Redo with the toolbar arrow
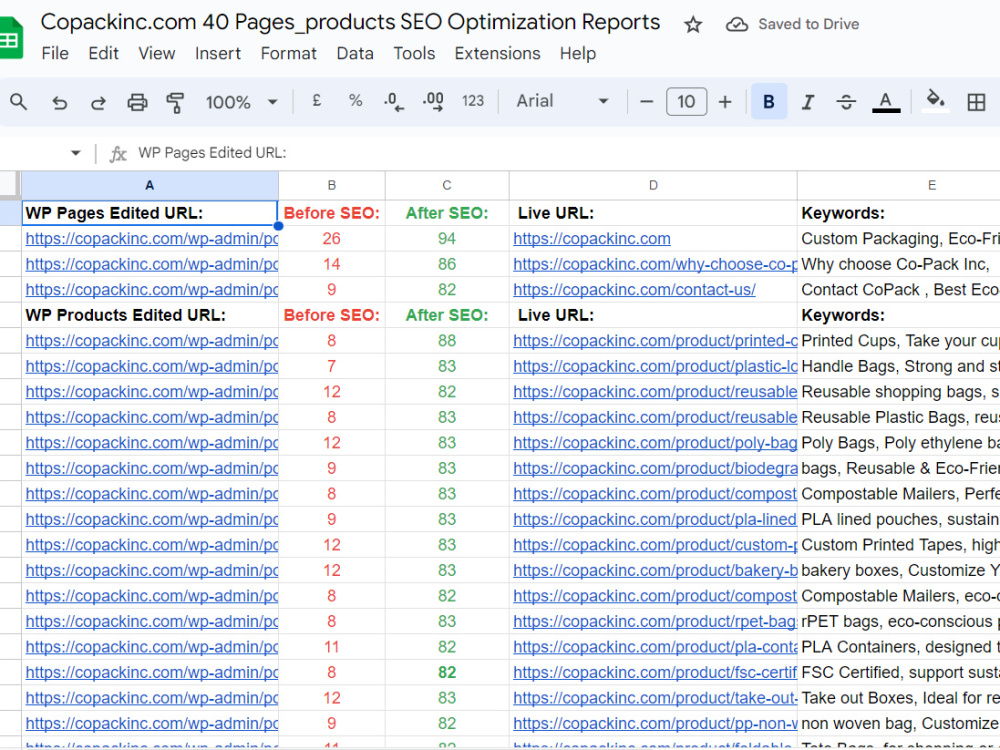The width and height of the screenshot is (1000, 750). pos(98,102)
